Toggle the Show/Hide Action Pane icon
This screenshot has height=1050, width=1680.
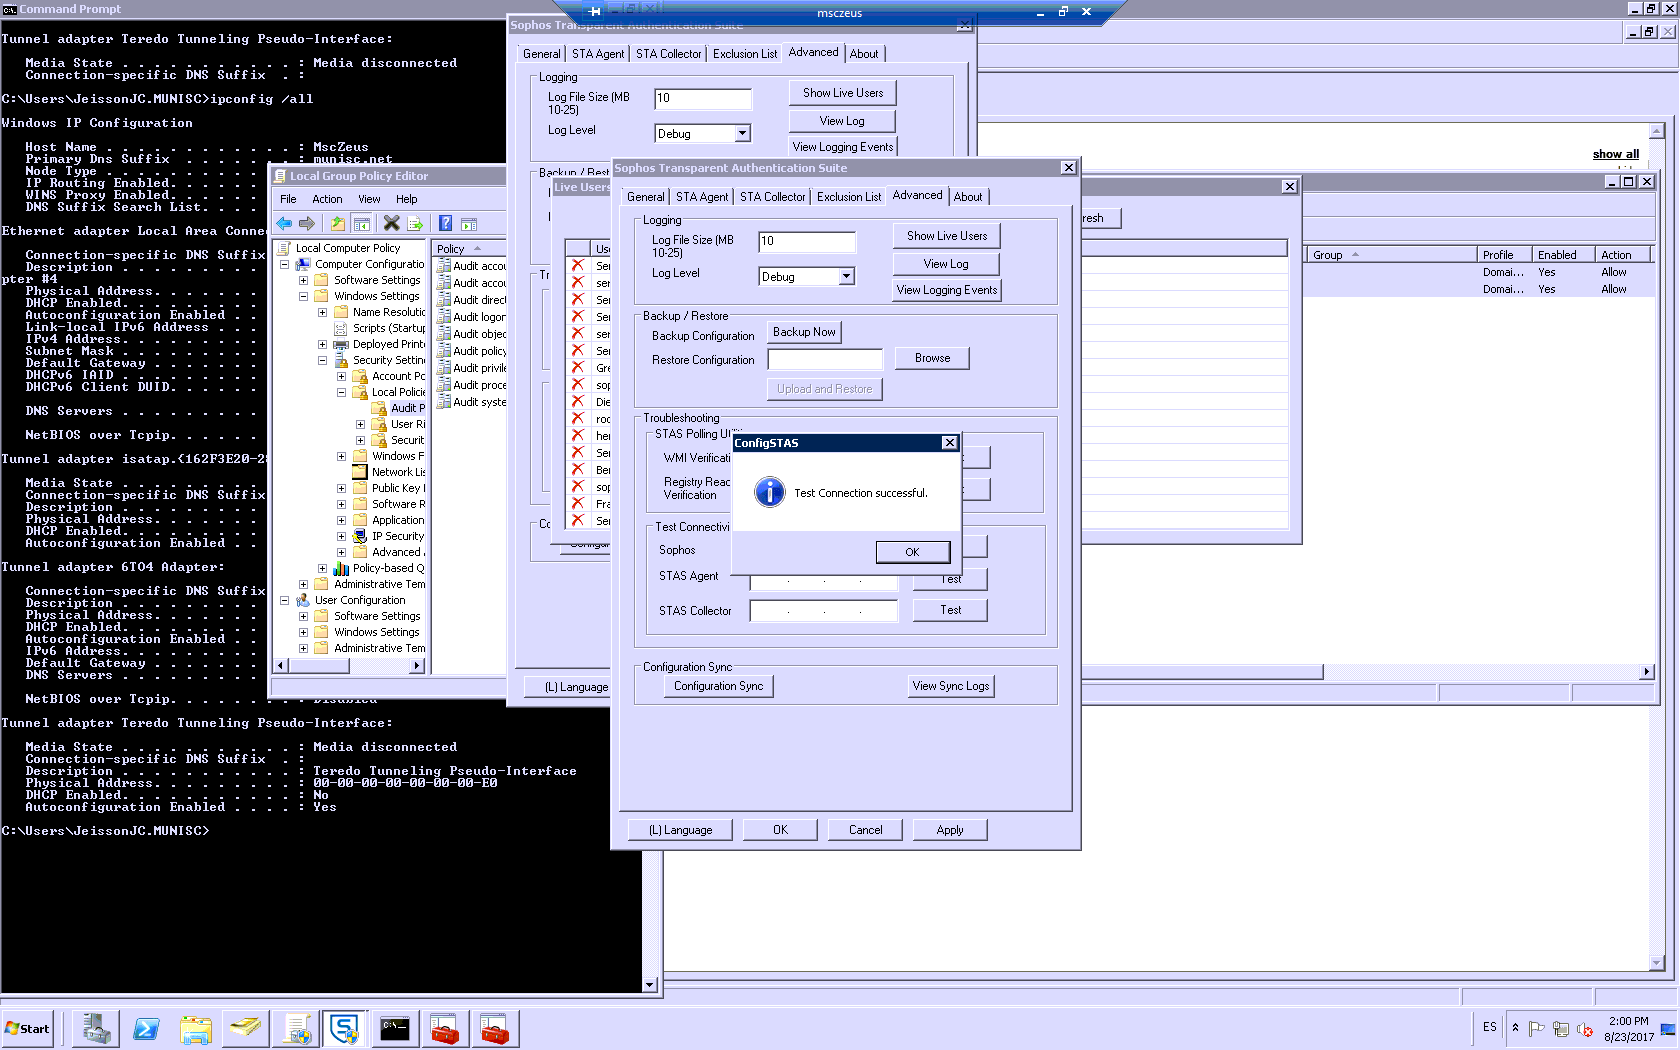pyautogui.click(x=469, y=223)
